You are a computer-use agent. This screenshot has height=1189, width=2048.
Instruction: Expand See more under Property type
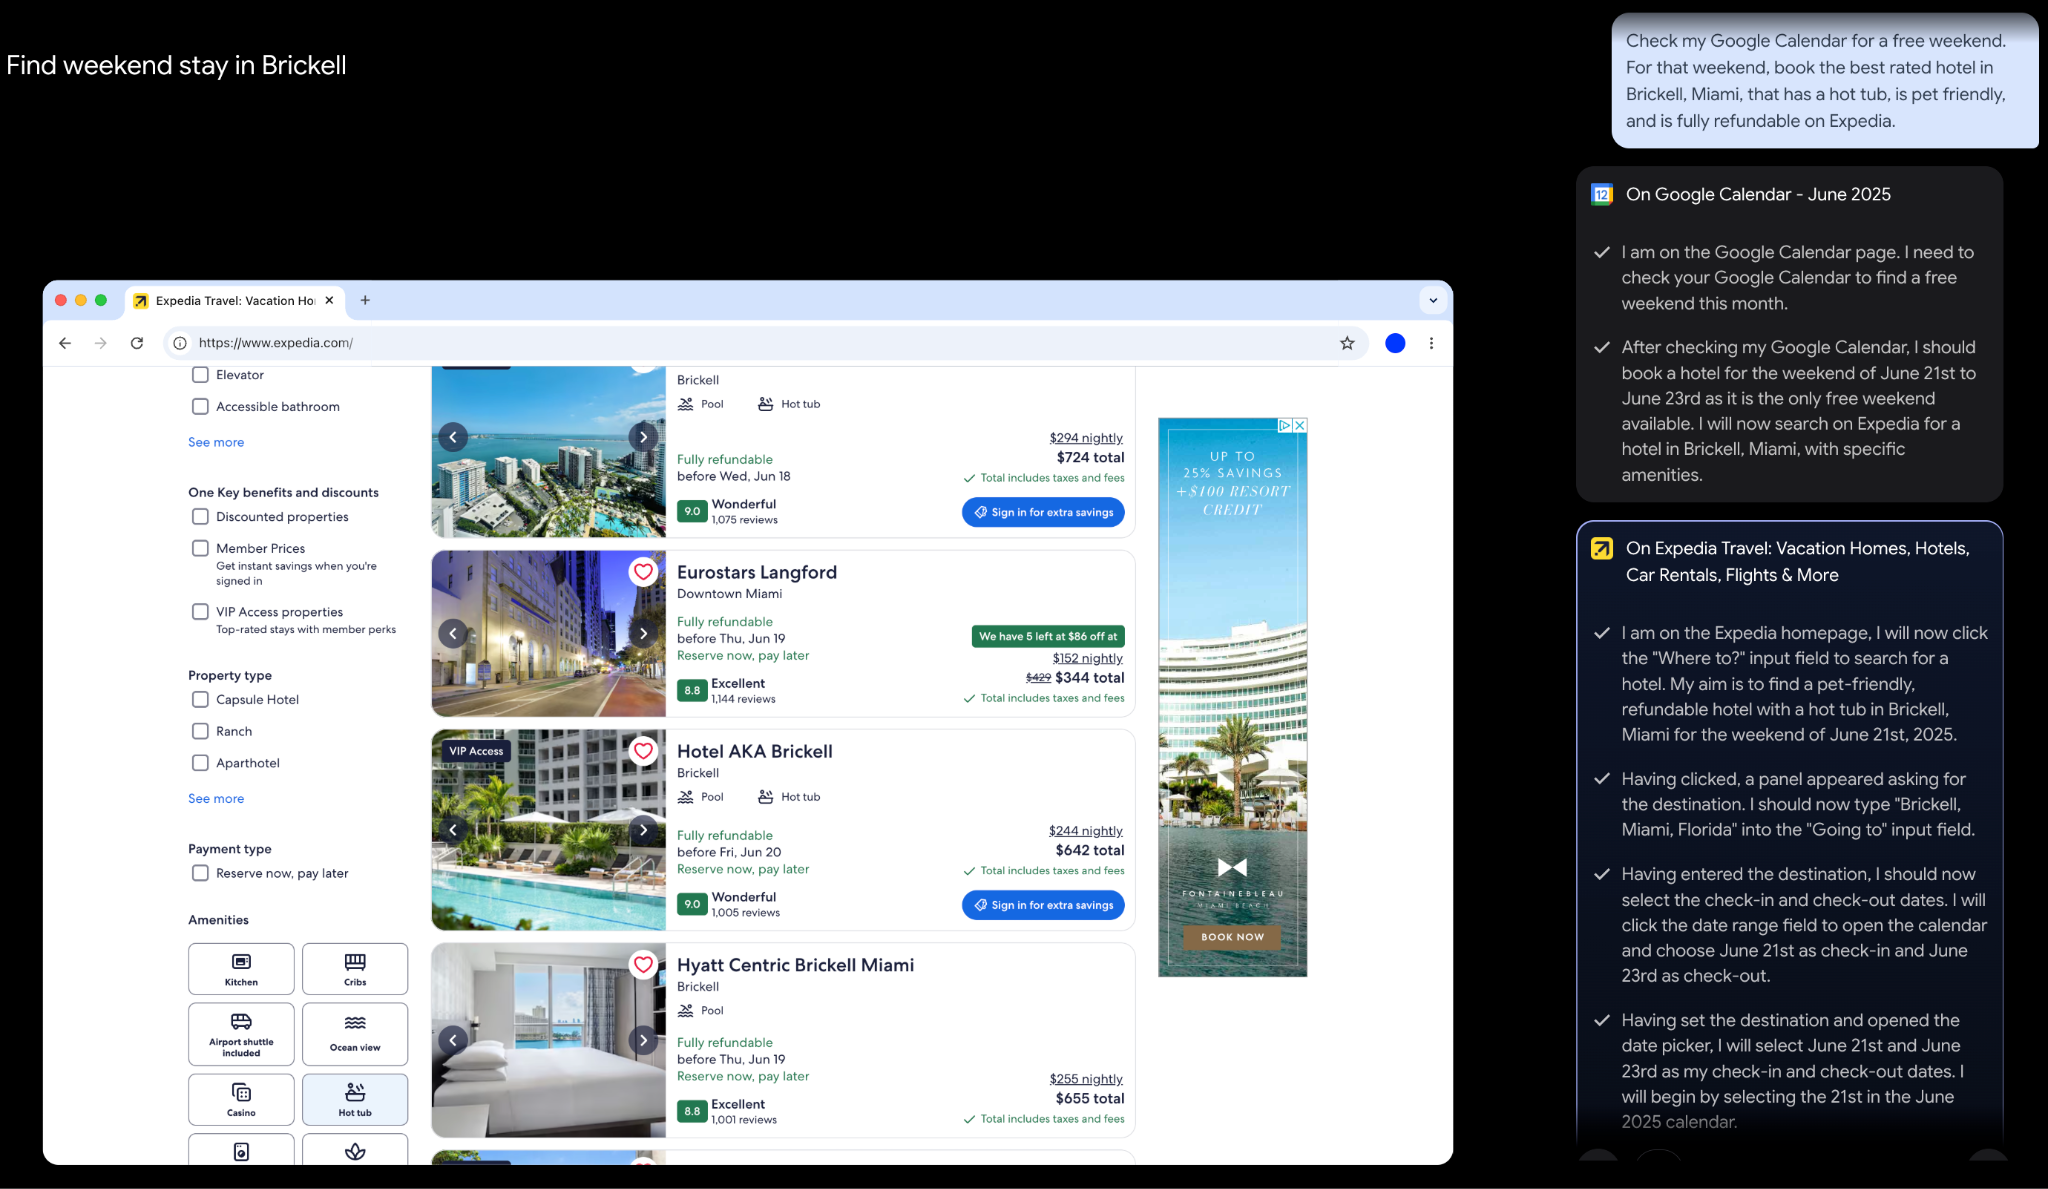point(215,798)
